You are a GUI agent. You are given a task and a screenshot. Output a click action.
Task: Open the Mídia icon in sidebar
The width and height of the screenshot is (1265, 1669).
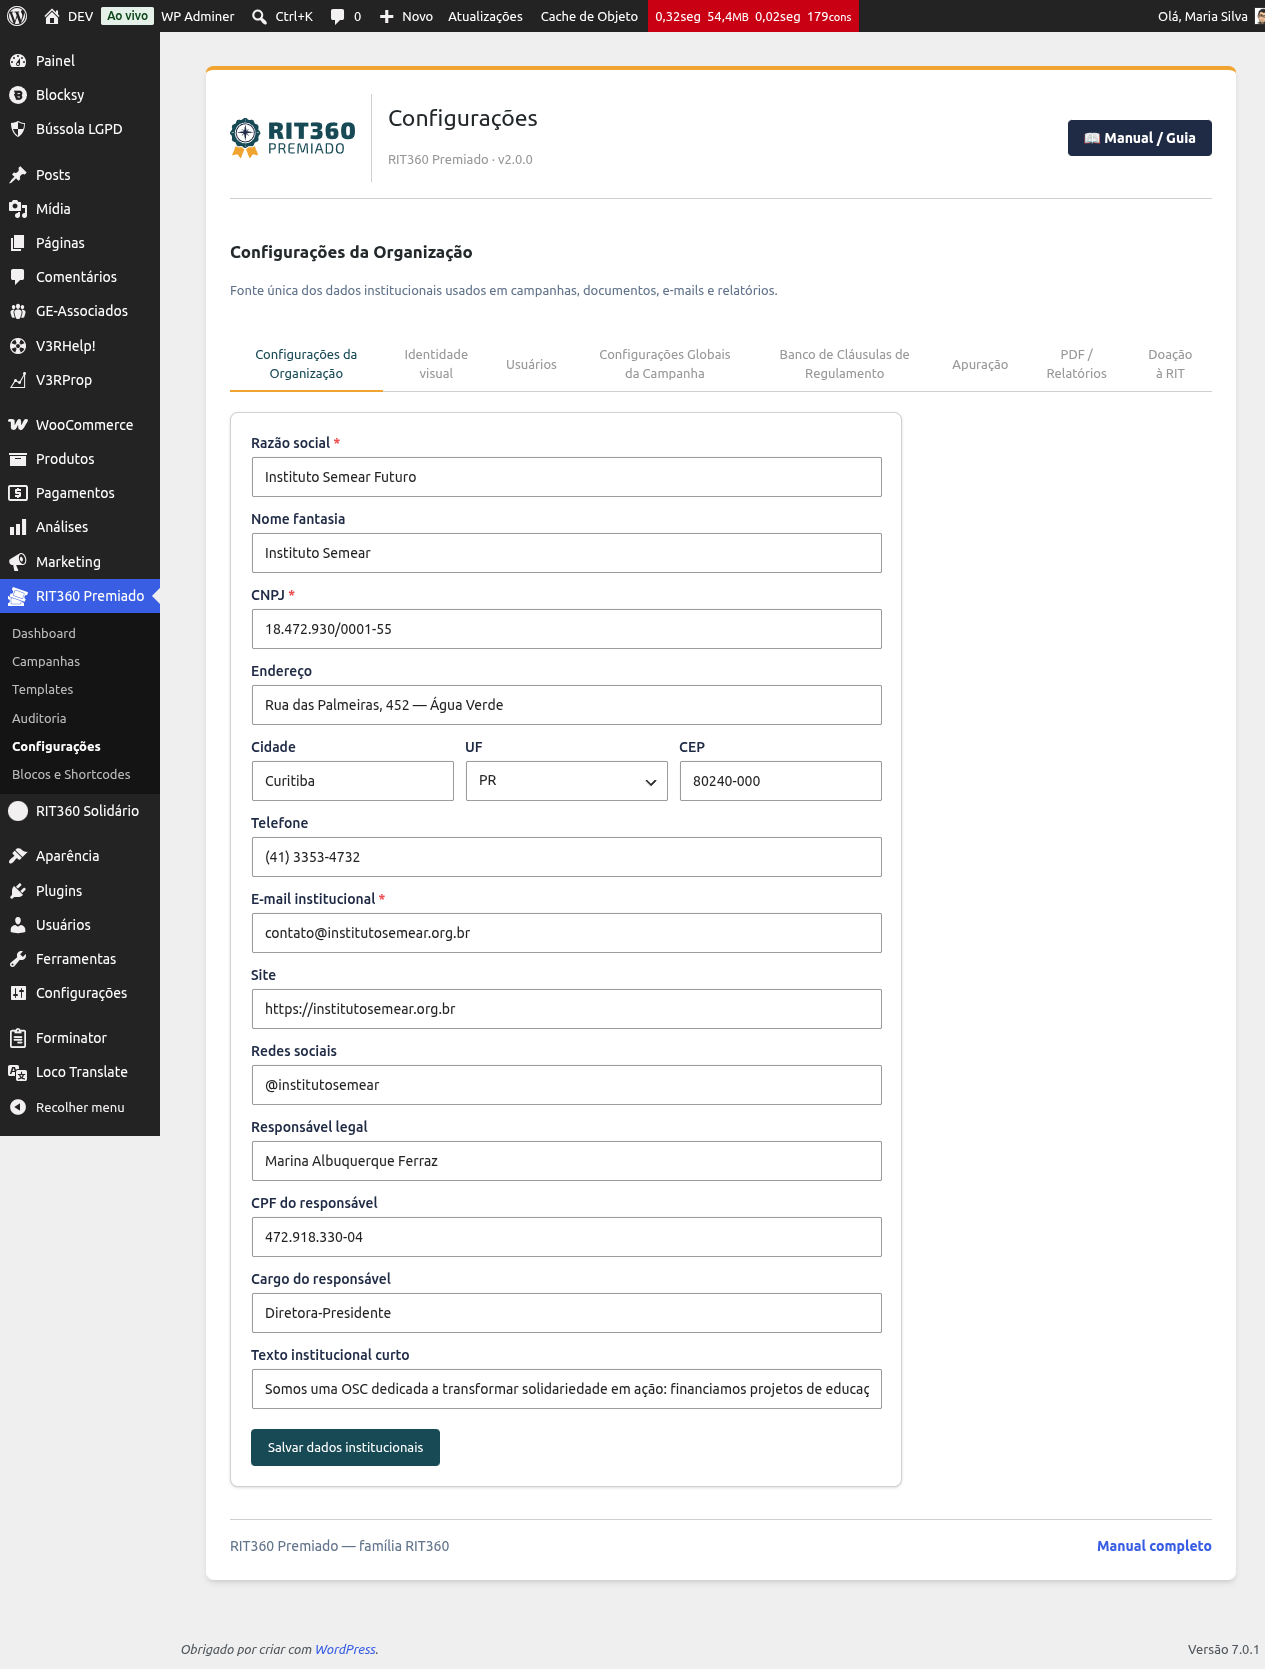(x=18, y=209)
